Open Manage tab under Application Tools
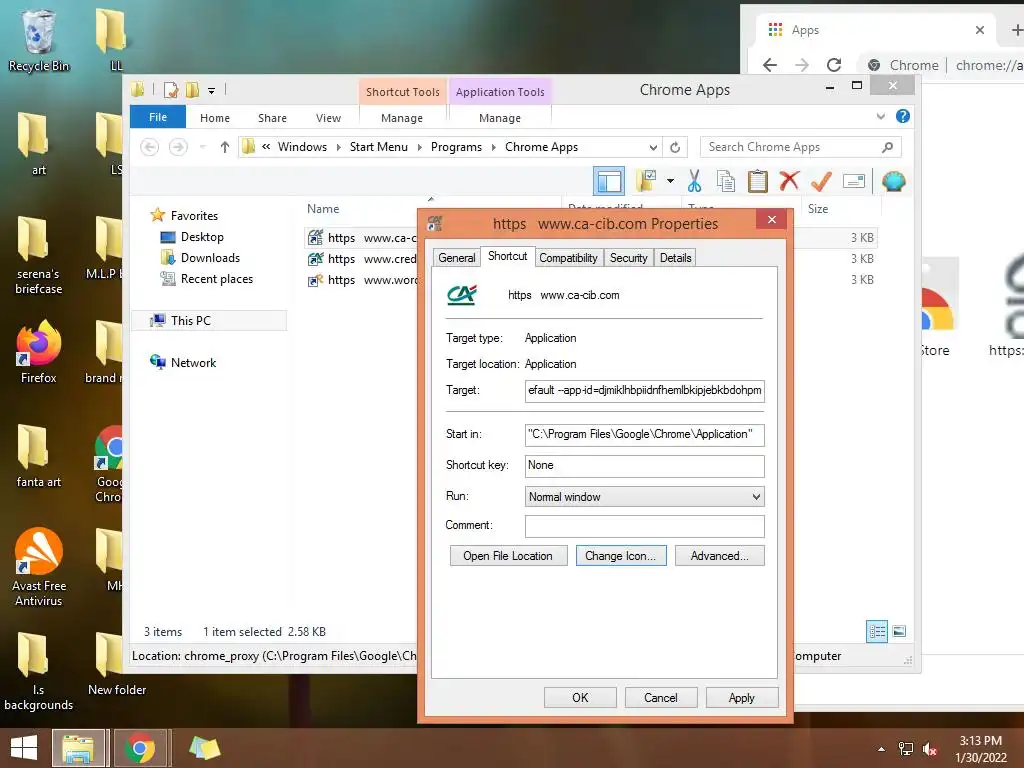The height and width of the screenshot is (768, 1024). point(500,118)
